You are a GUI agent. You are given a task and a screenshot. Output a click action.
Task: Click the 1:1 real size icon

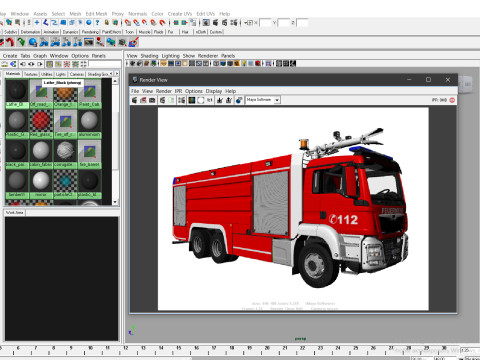(210, 100)
